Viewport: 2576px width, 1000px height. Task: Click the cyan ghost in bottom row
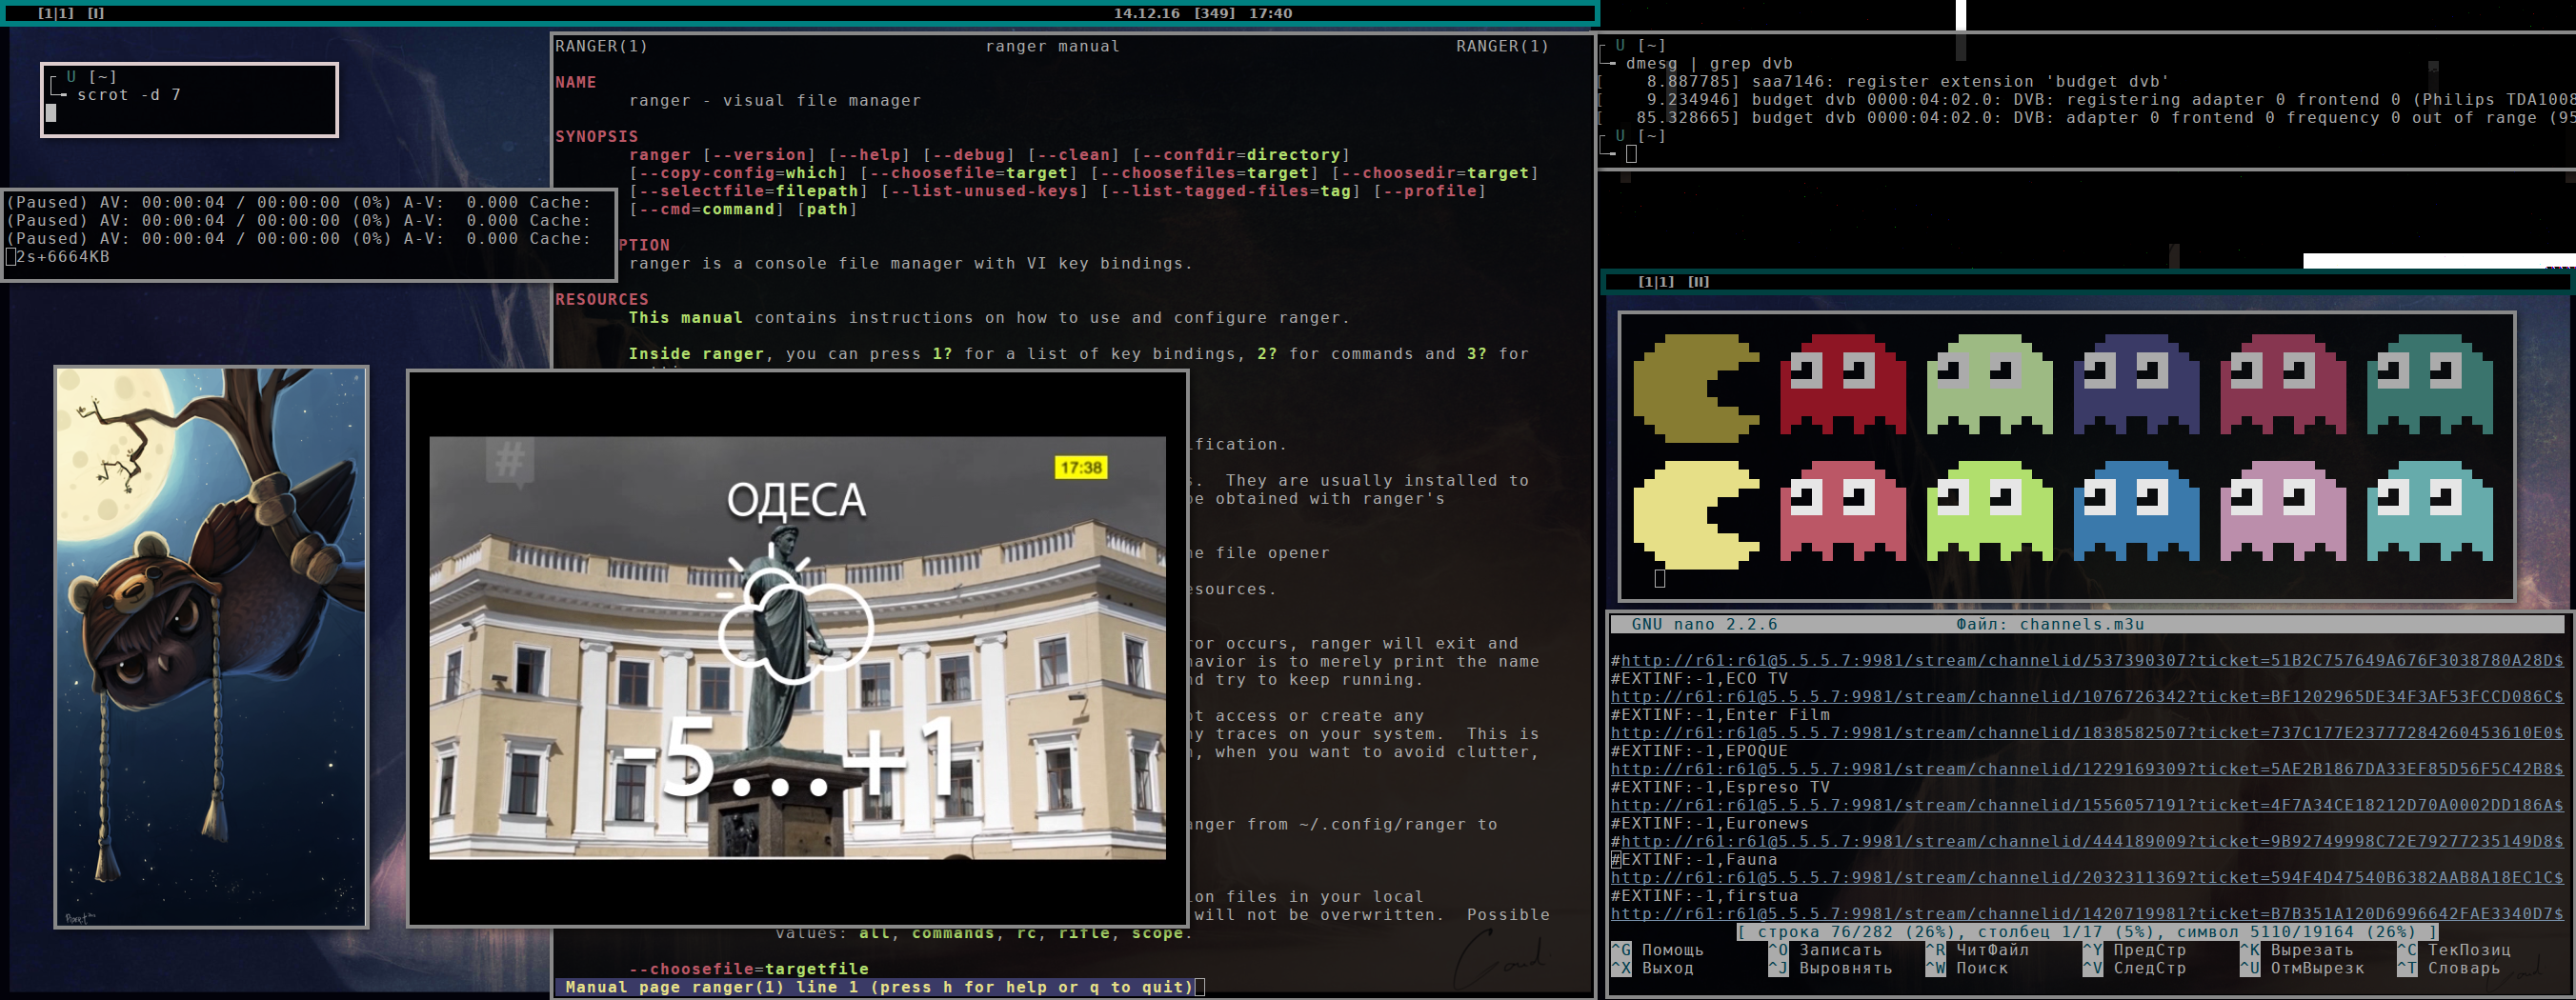[x=2430, y=511]
